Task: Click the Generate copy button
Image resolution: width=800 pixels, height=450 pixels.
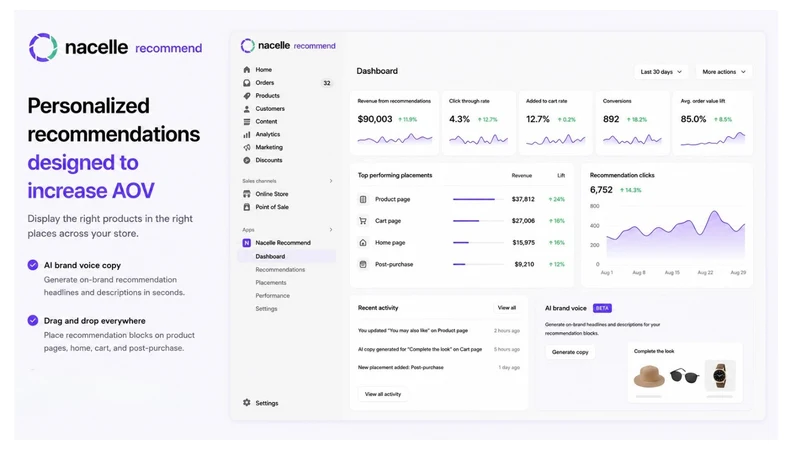Action: point(570,352)
